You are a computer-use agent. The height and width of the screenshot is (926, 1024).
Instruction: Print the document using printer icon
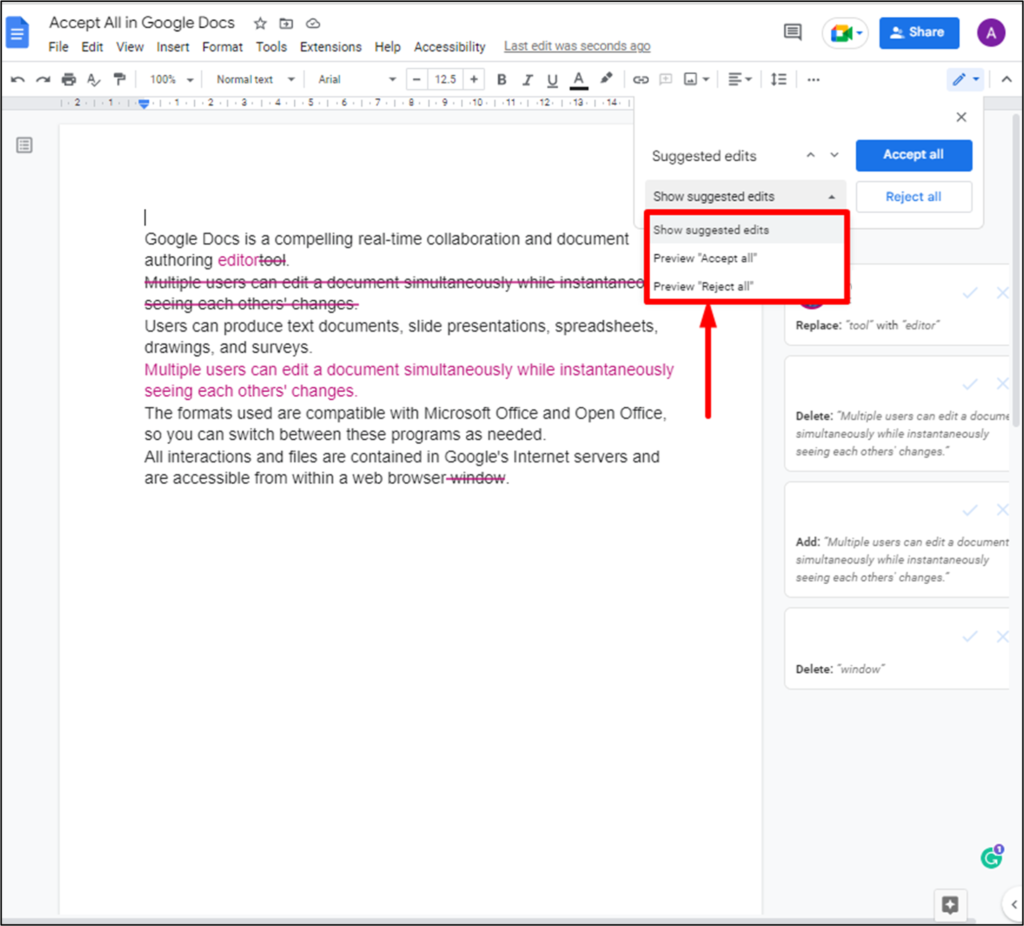point(69,80)
